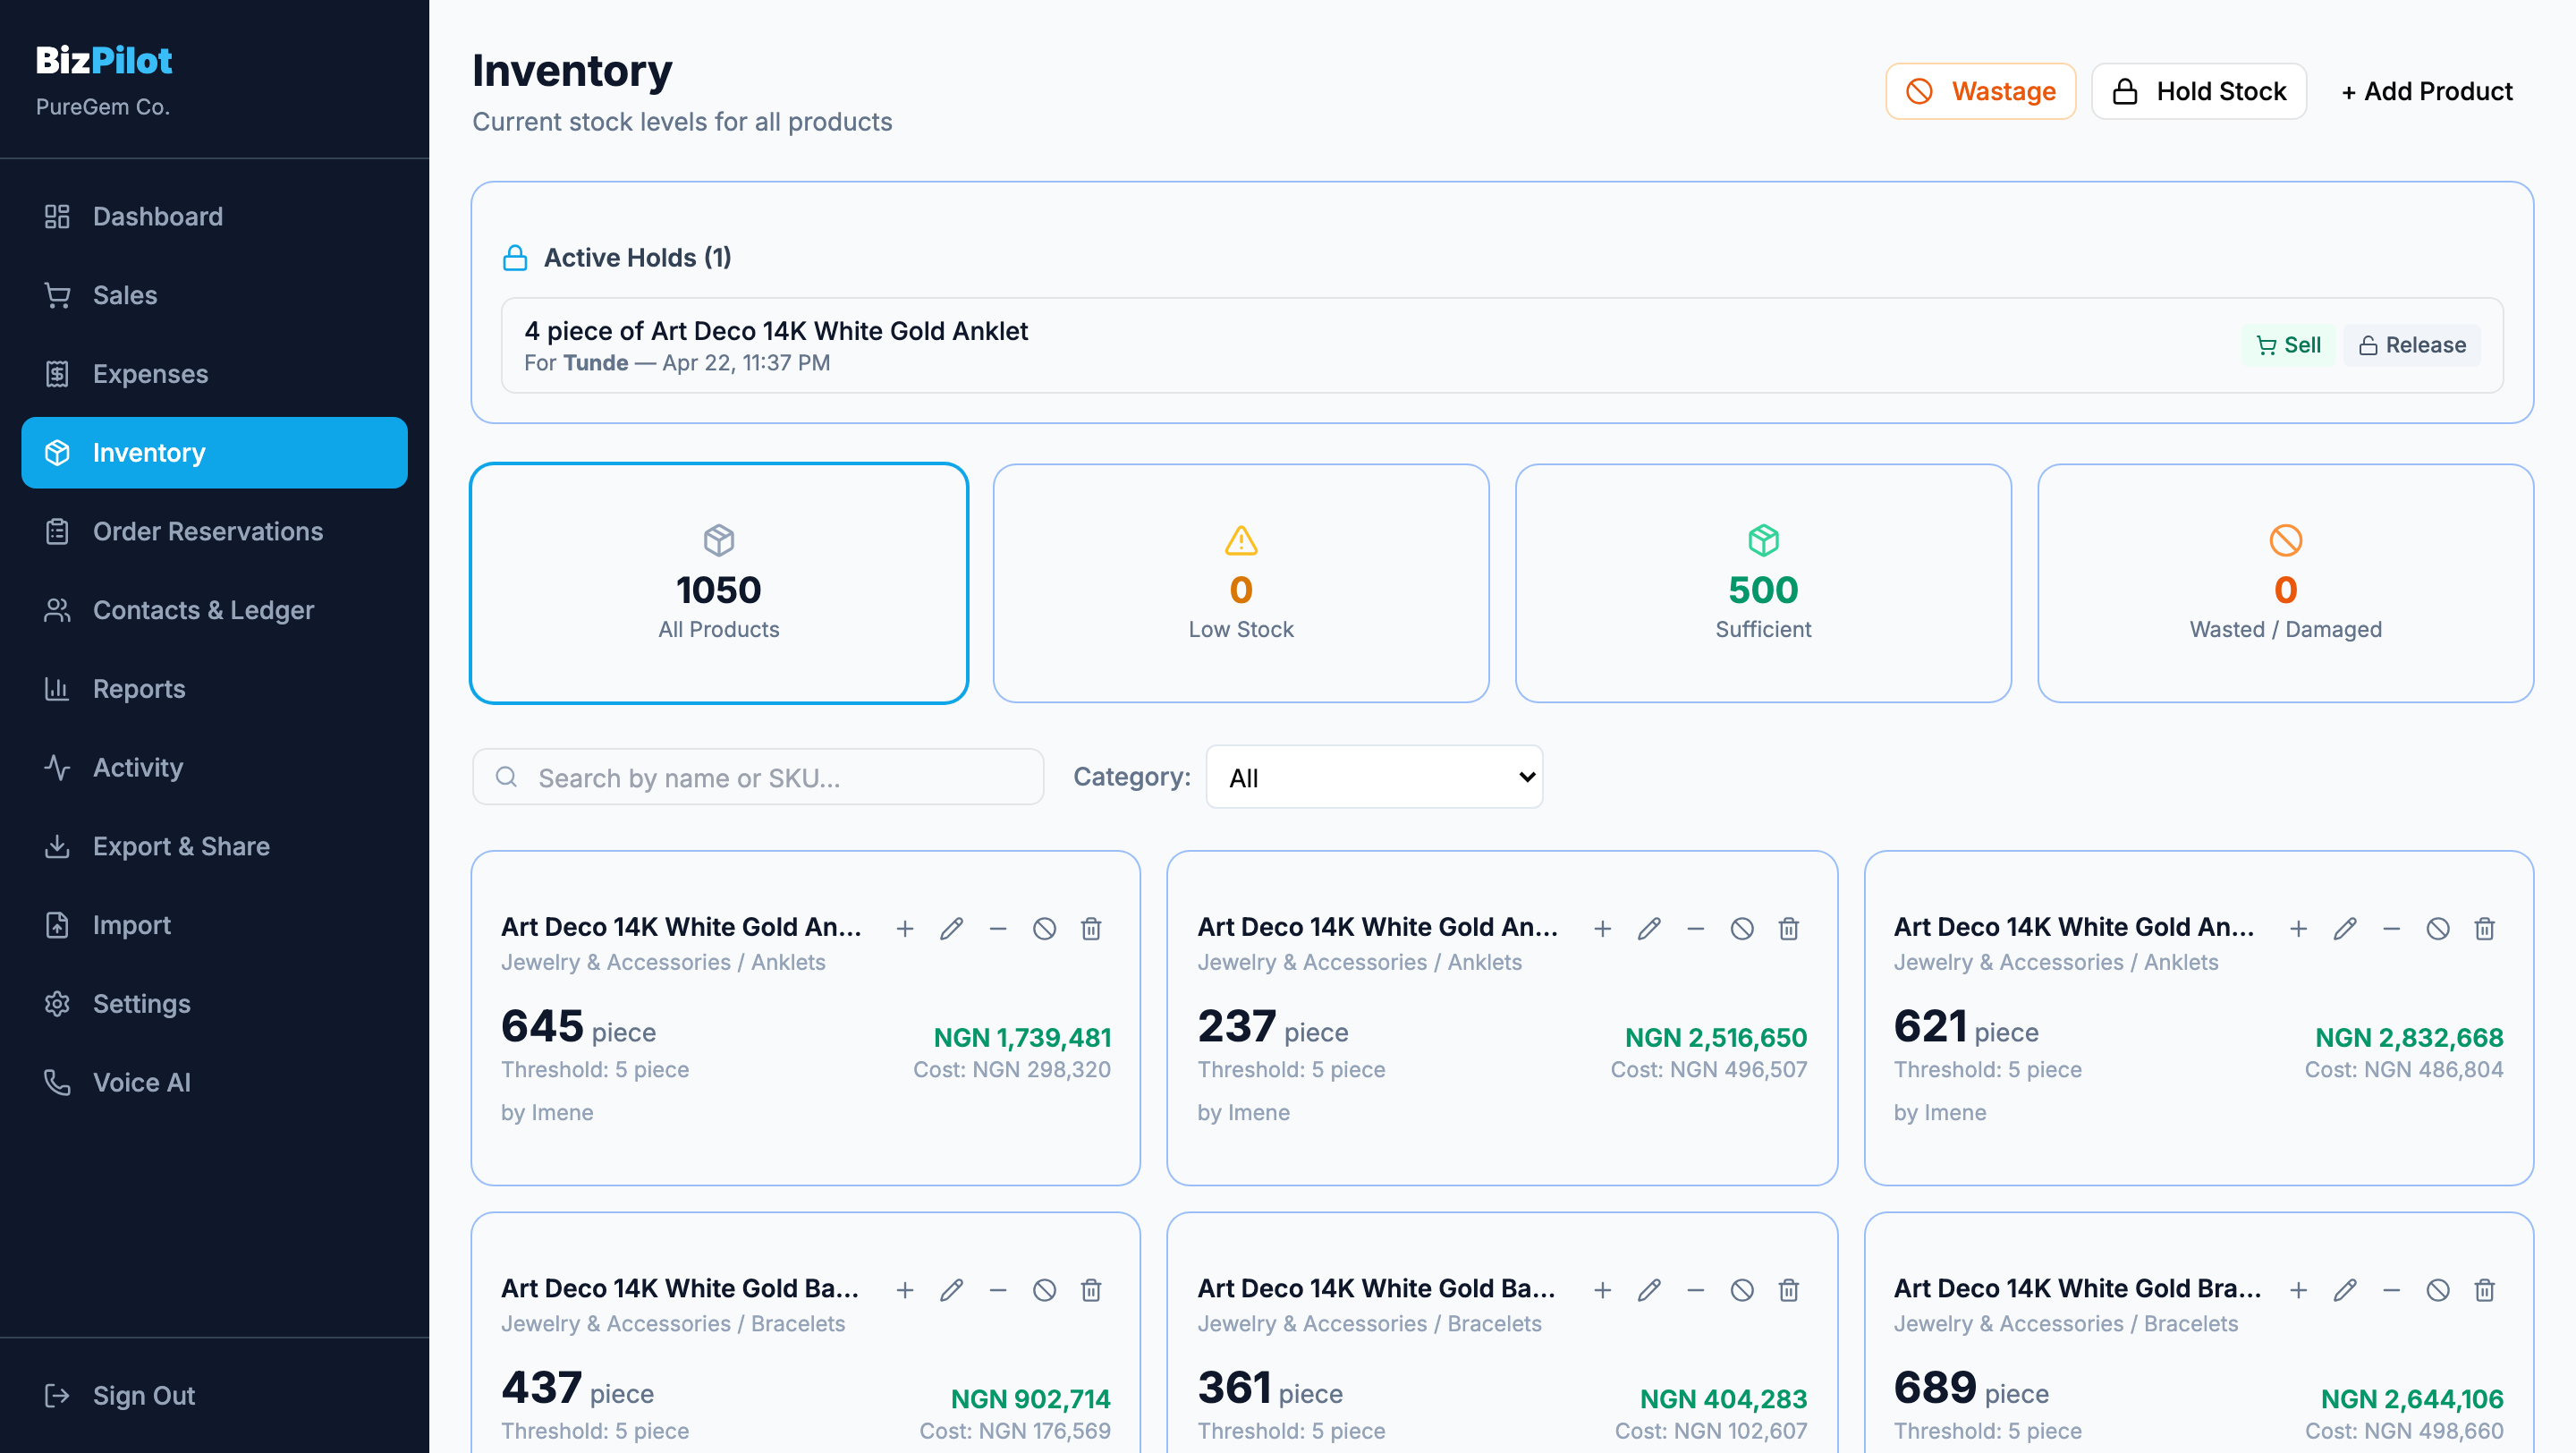Sign out of BizPilot
2576x1453 pixels.
click(214, 1395)
